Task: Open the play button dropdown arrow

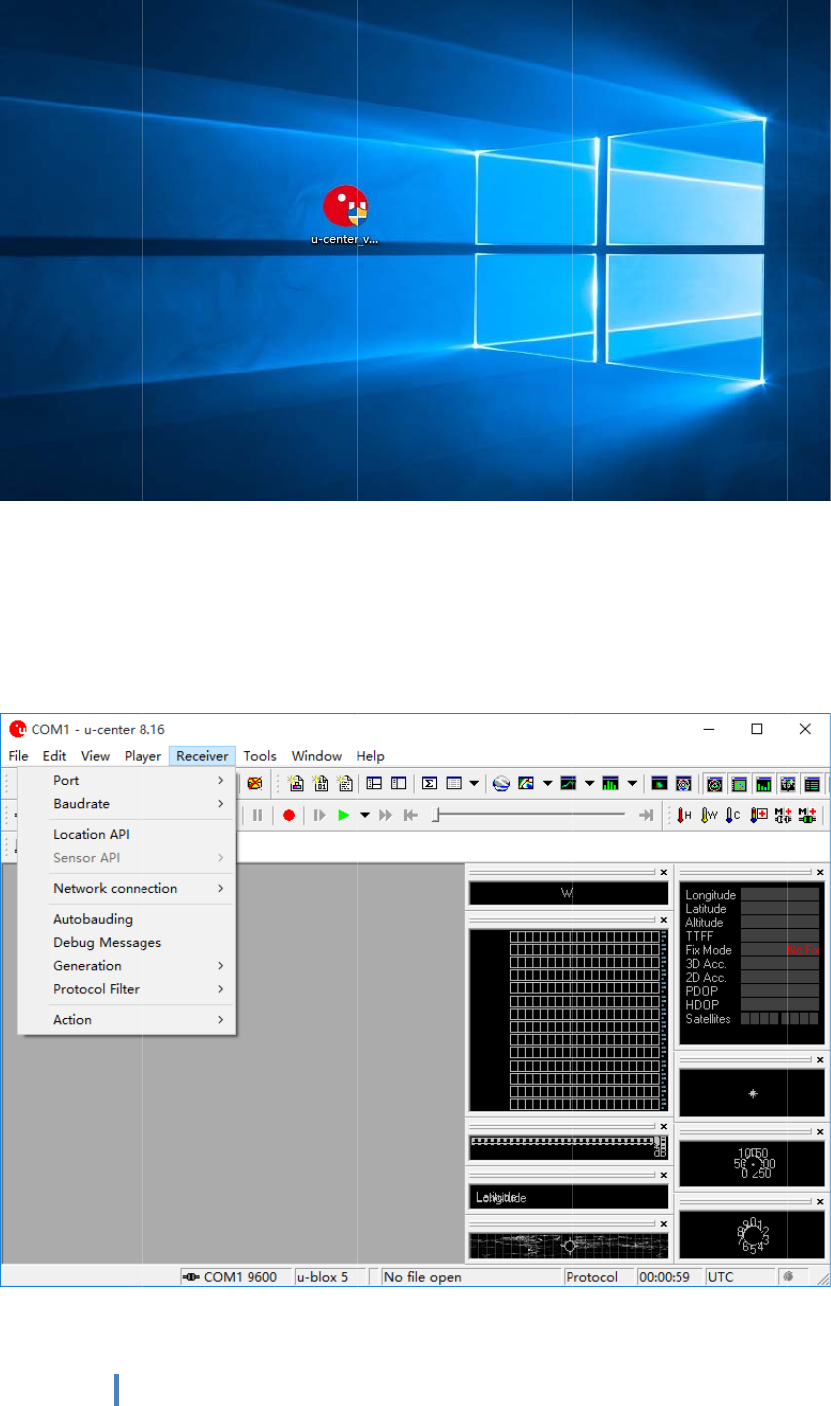Action: [x=365, y=815]
